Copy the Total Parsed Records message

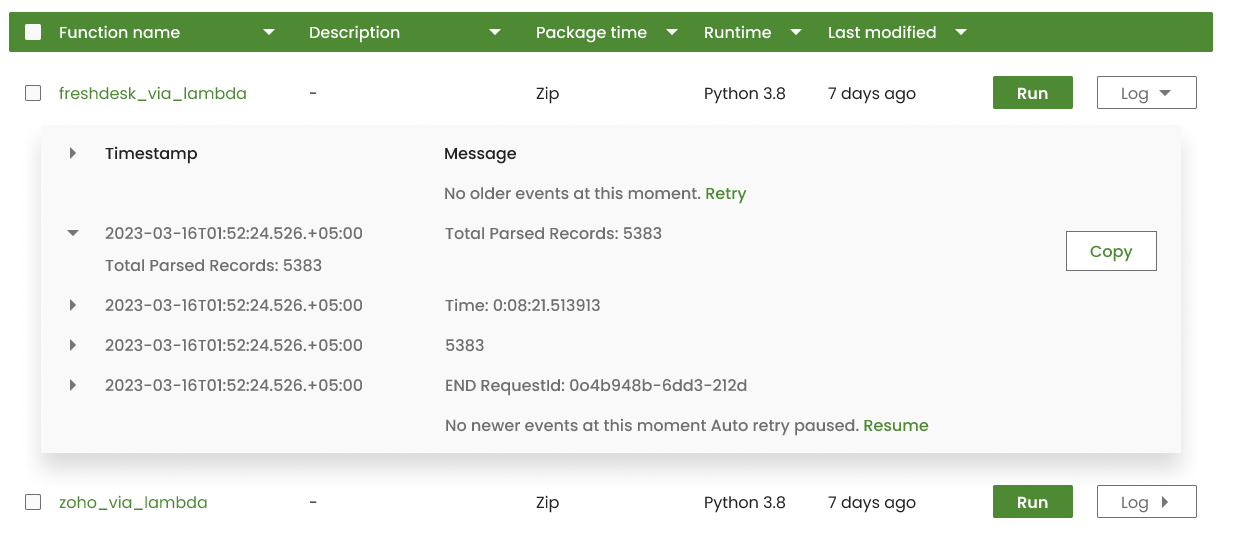1110,251
